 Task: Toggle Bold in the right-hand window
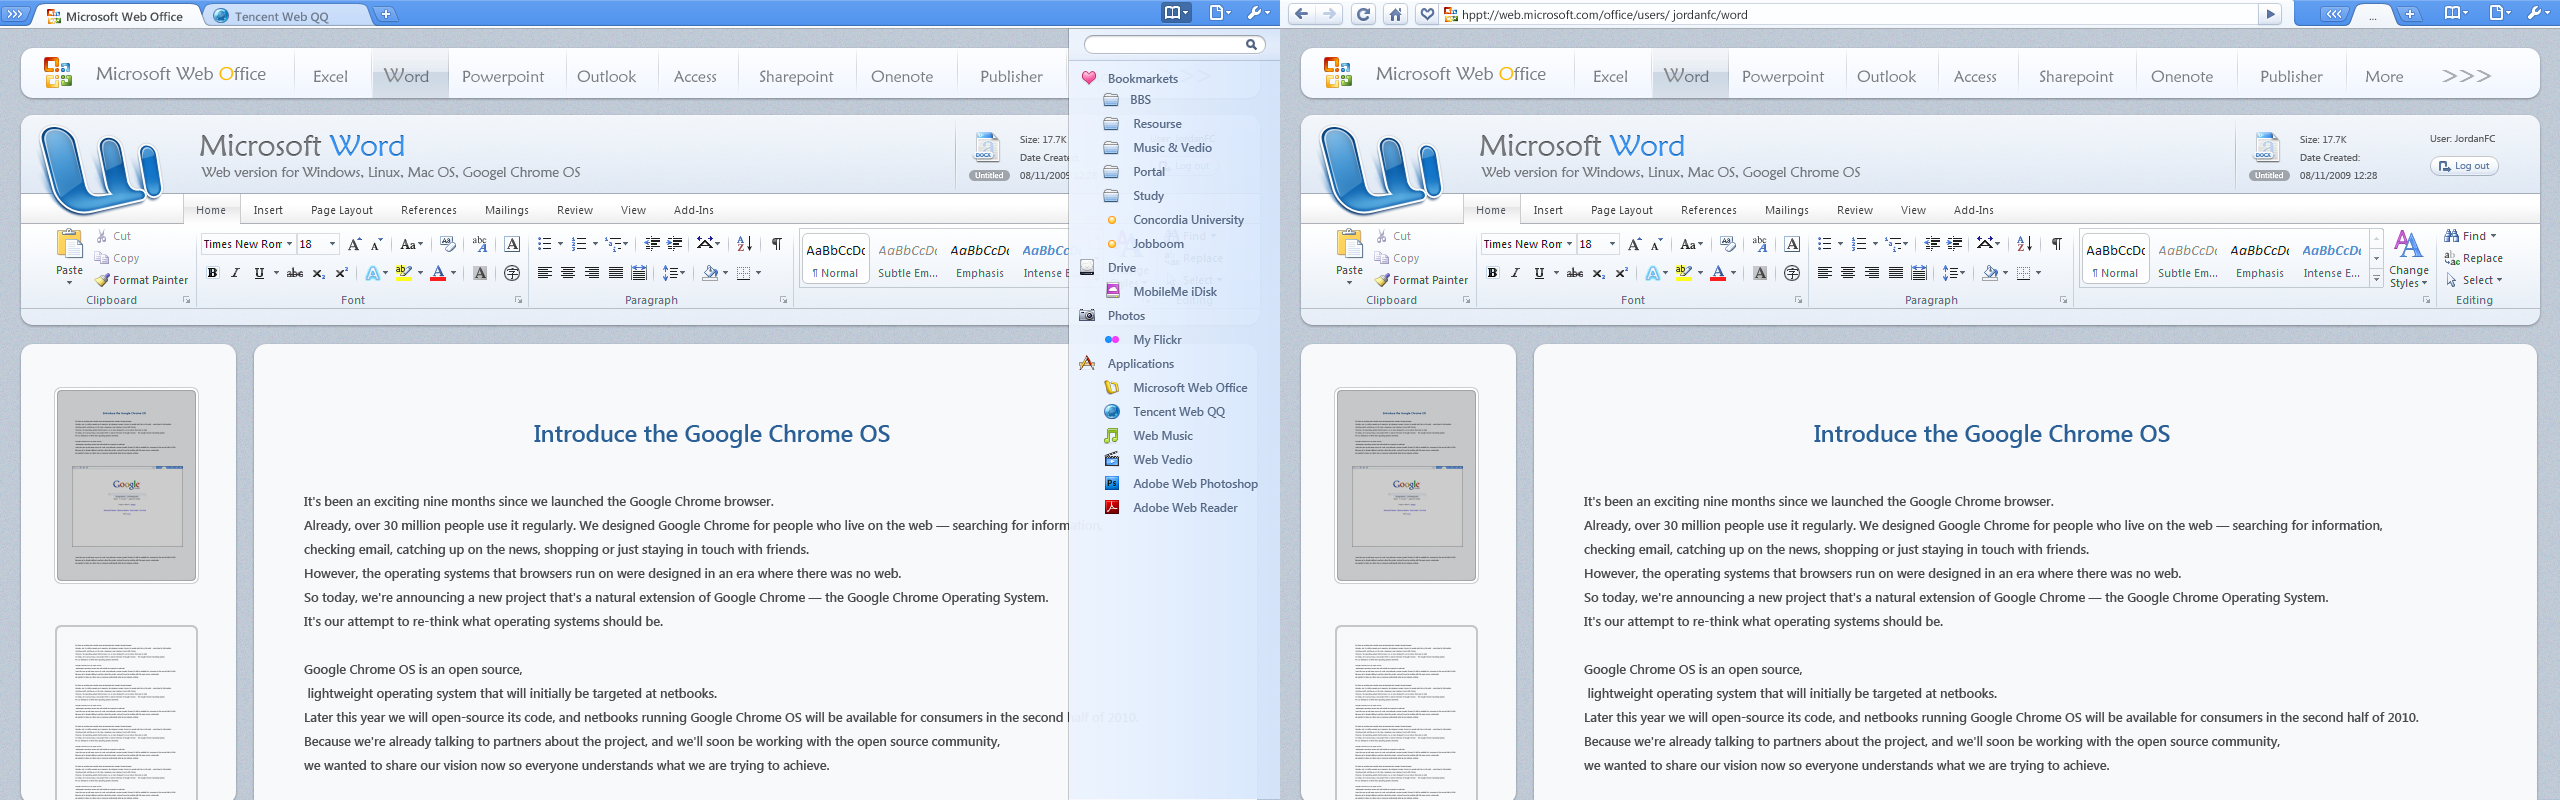tap(1492, 273)
